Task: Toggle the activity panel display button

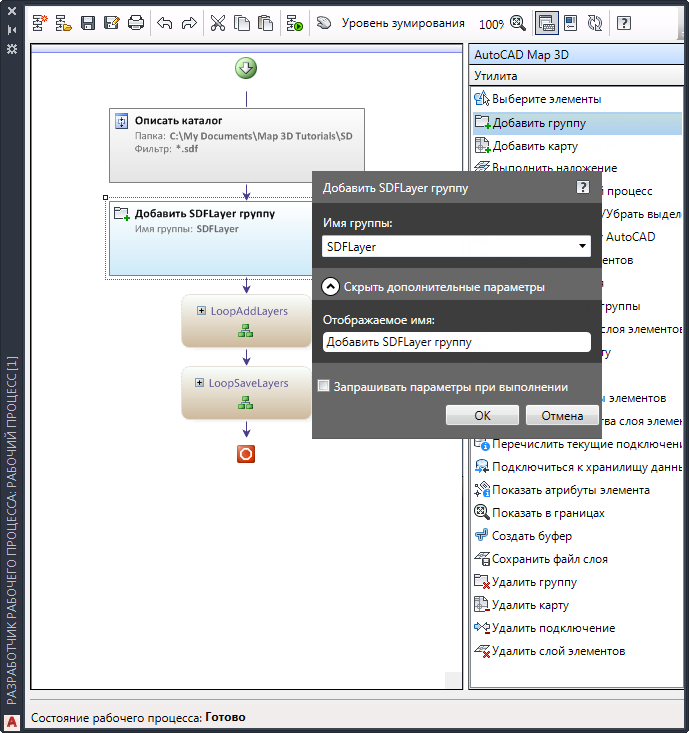Action: tap(546, 22)
